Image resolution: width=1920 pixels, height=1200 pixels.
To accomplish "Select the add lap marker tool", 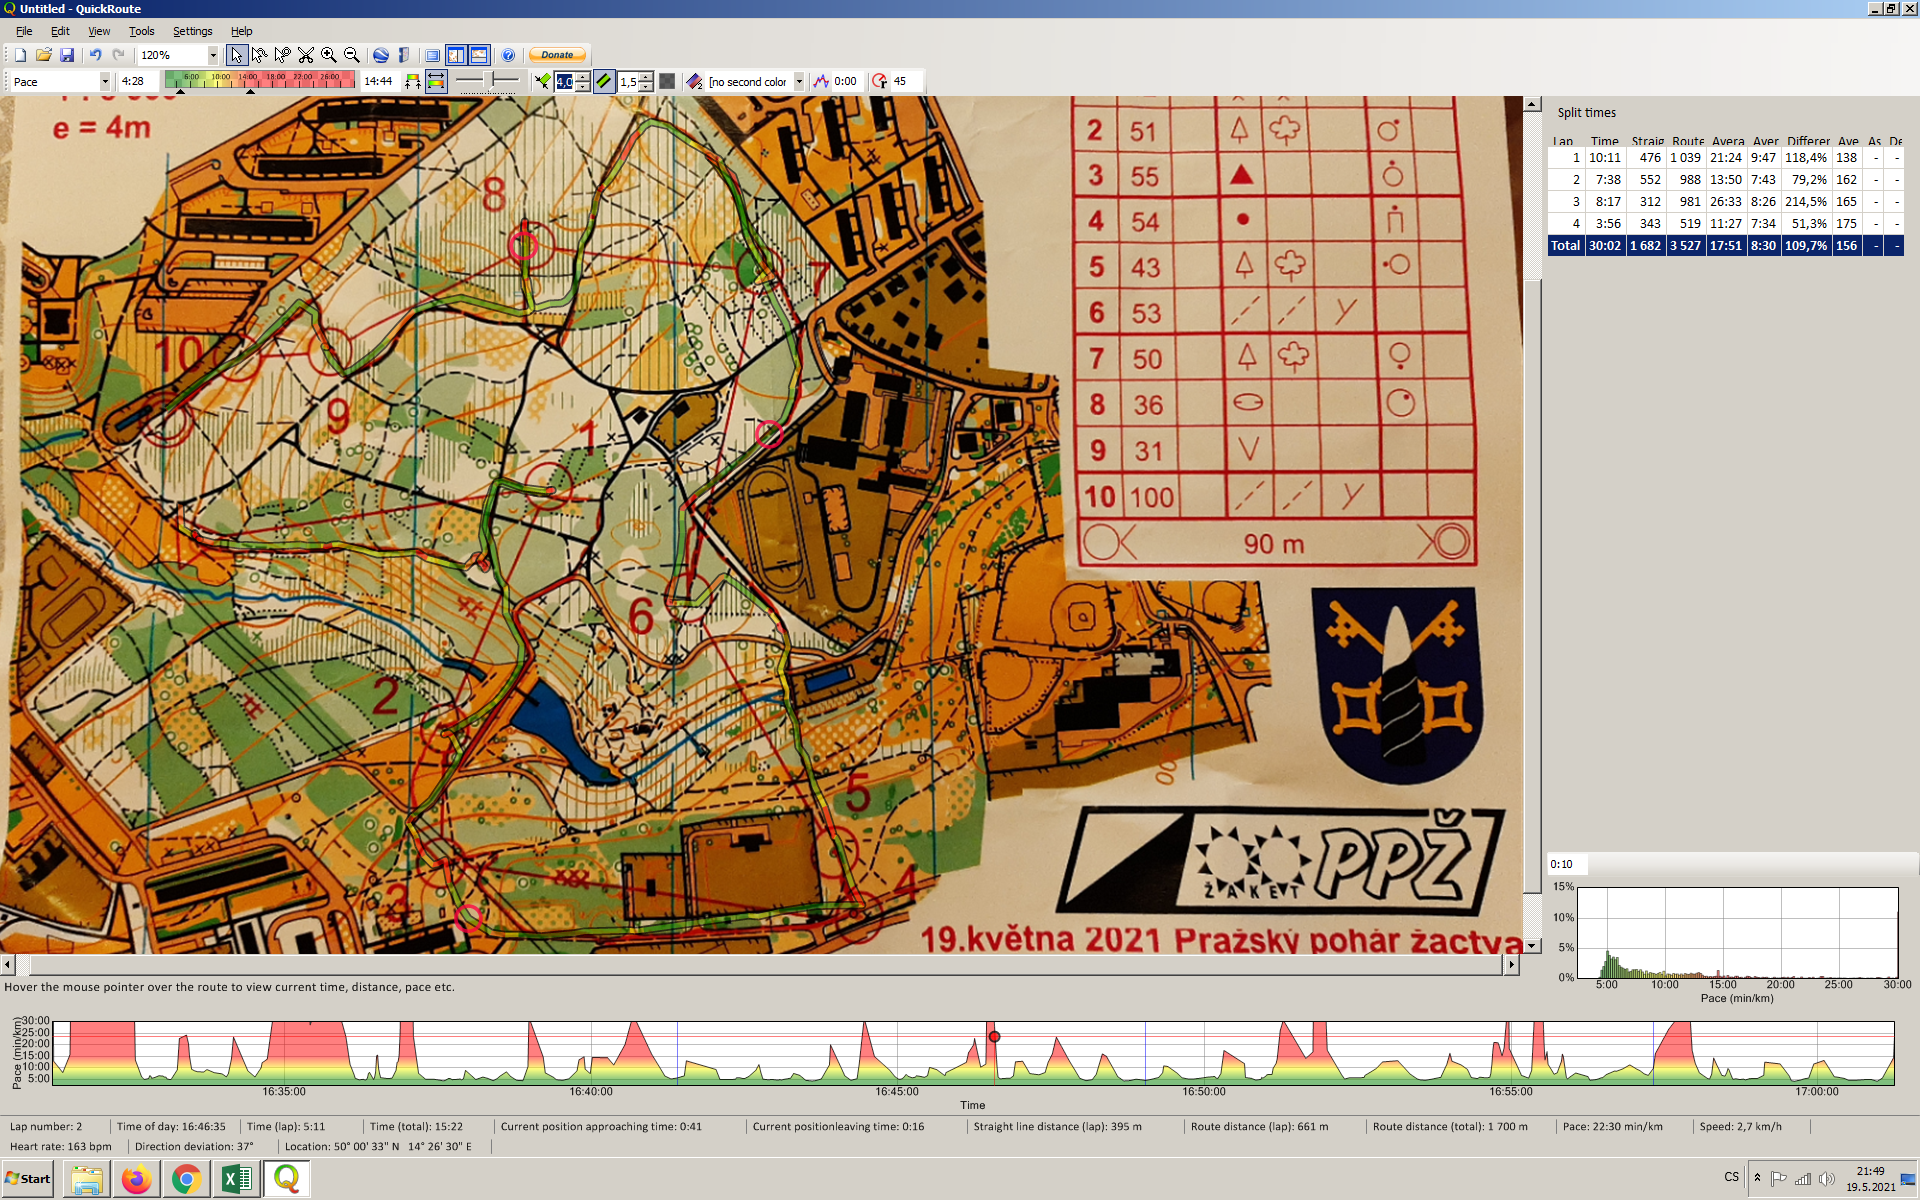I will click(x=283, y=55).
